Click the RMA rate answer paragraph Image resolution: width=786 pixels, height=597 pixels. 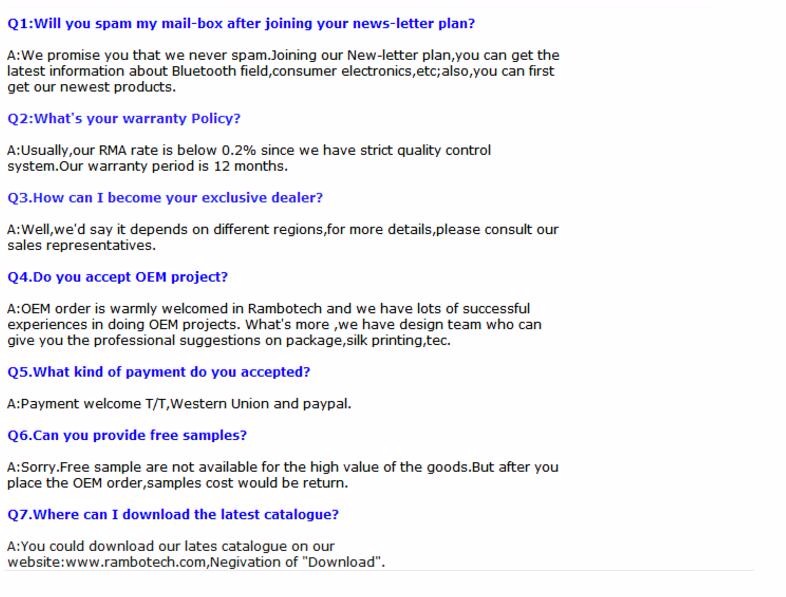point(249,158)
